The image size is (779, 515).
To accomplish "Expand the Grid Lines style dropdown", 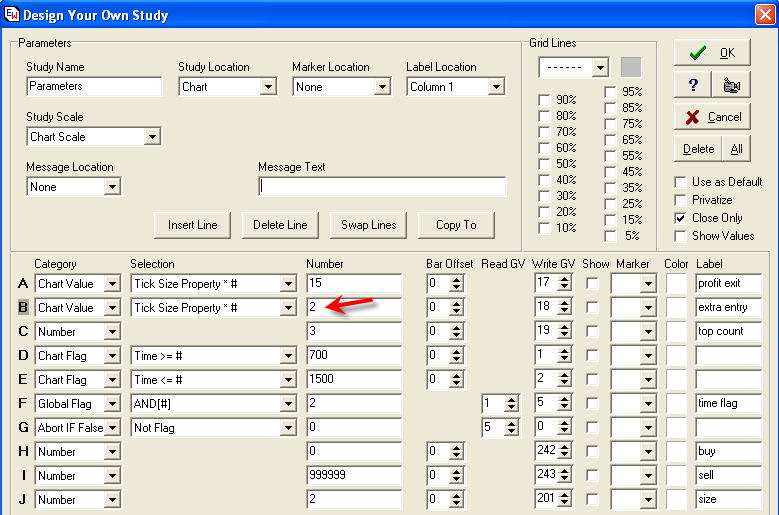I will pos(599,68).
